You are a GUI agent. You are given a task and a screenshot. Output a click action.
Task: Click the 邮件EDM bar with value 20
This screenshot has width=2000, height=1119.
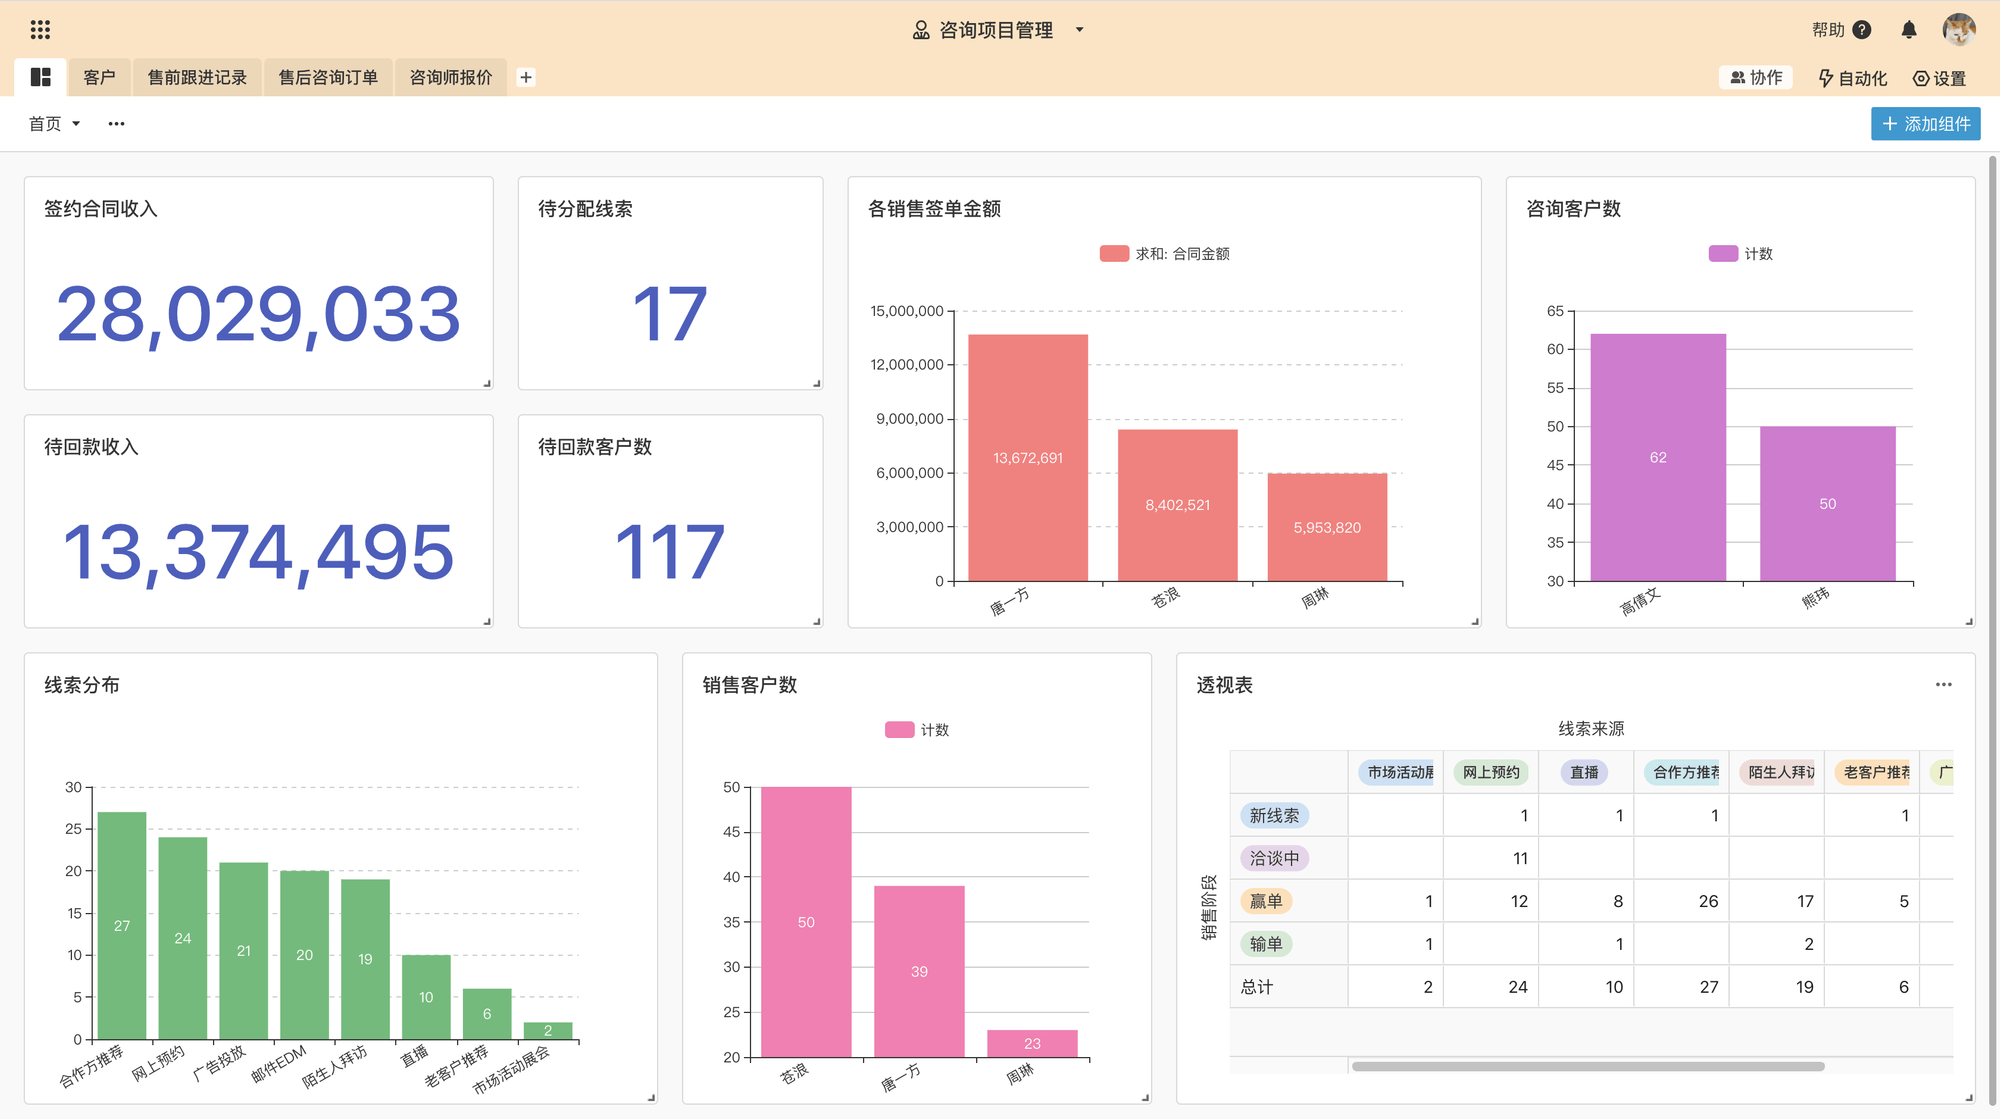tap(304, 955)
